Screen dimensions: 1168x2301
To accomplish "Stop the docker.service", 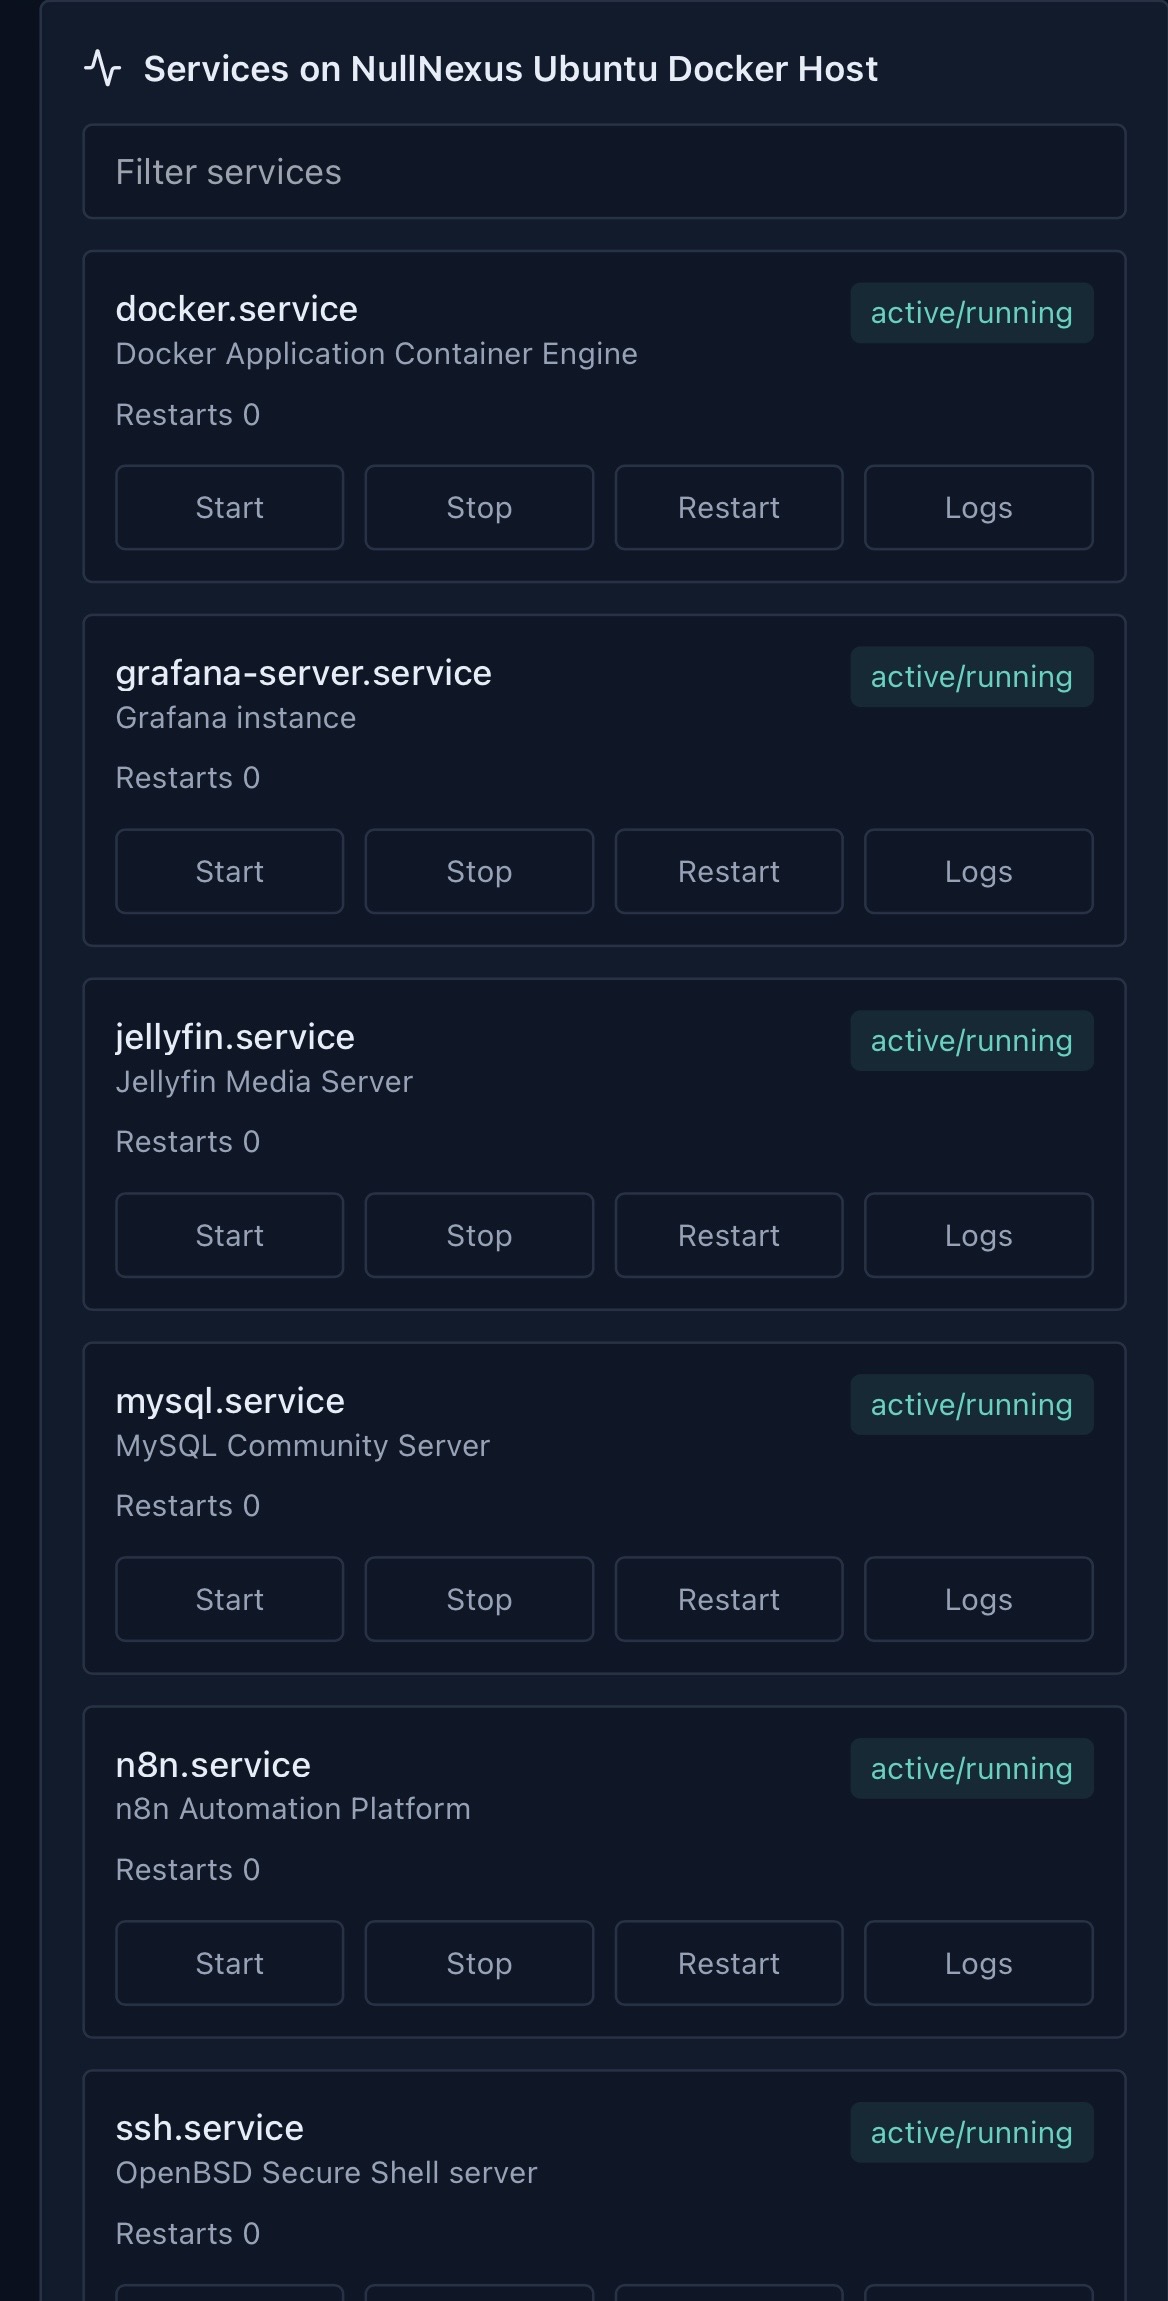I will pos(479,507).
